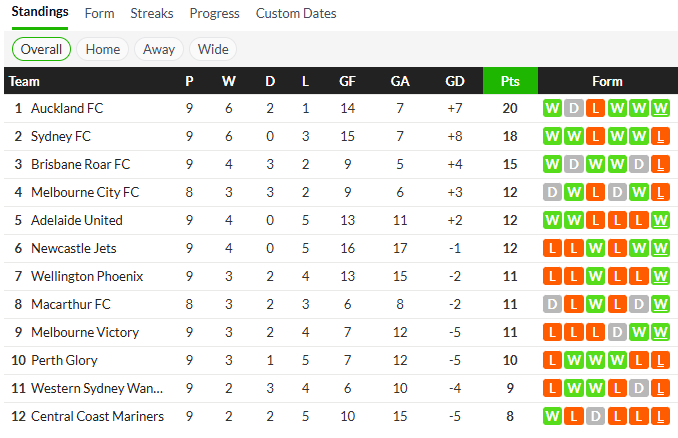Click Central Coast Mariners' first W form badge

pyautogui.click(x=551, y=416)
